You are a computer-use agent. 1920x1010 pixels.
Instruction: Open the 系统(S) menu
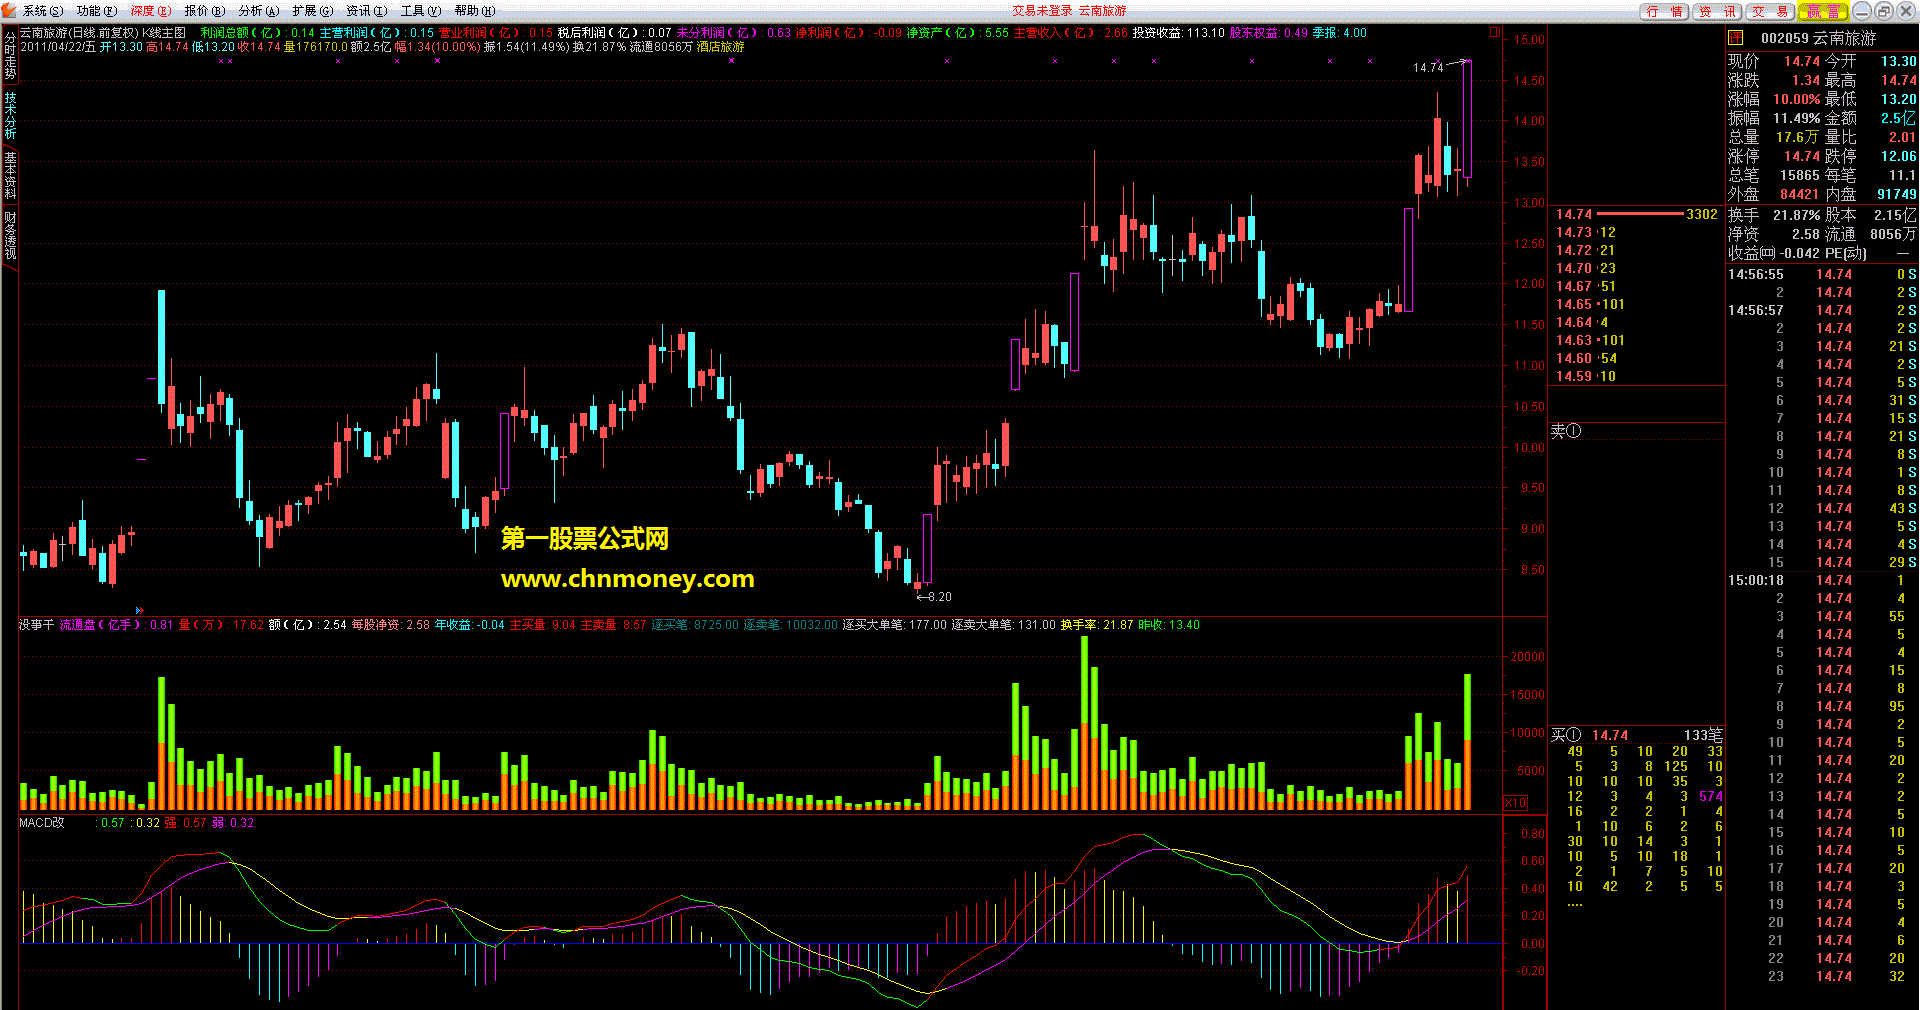tap(43, 11)
